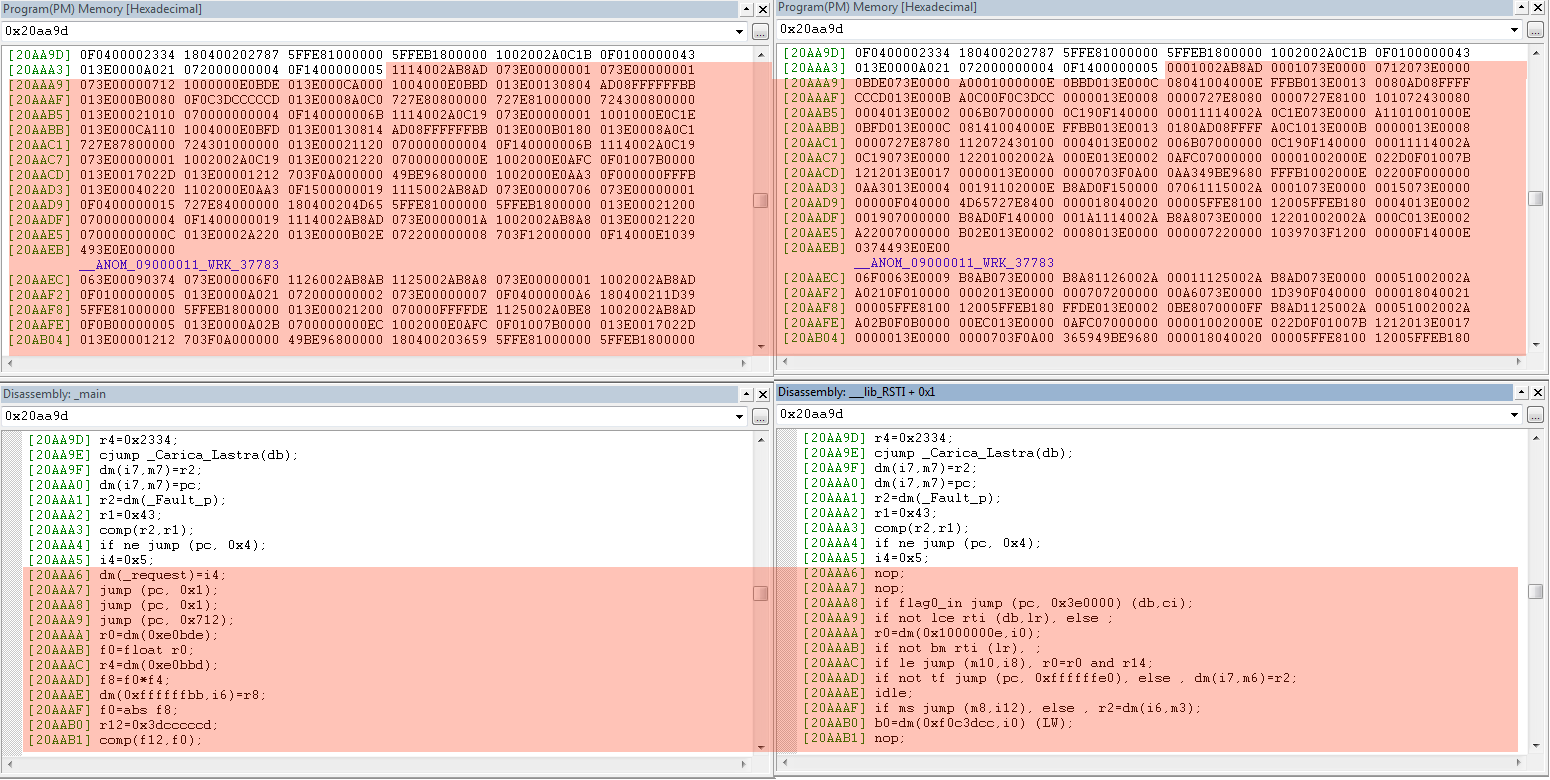Image resolution: width=1550 pixels, height=780 pixels.
Task: Click the '...' button in __lib_RSTI disassembly panel
Action: click(1537, 414)
